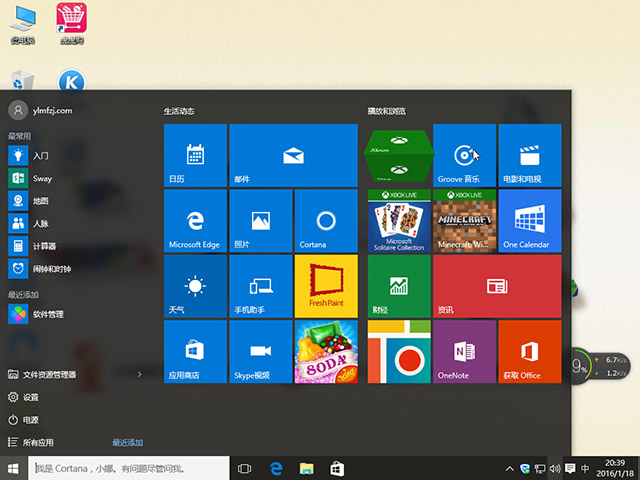Screen dimensions: 640x480
Task: Click the 最近添加 link at bottom
Action: click(x=127, y=442)
